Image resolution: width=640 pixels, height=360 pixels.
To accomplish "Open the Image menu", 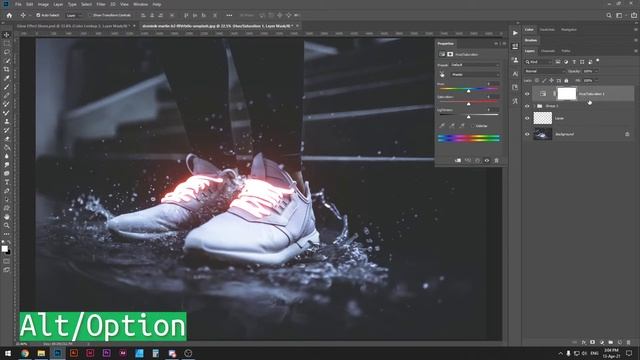I will [43, 4].
